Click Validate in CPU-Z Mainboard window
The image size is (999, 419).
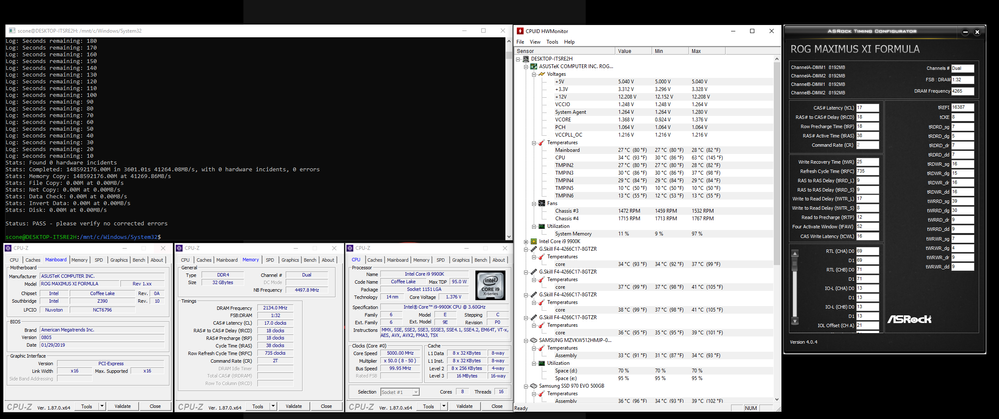coord(123,406)
